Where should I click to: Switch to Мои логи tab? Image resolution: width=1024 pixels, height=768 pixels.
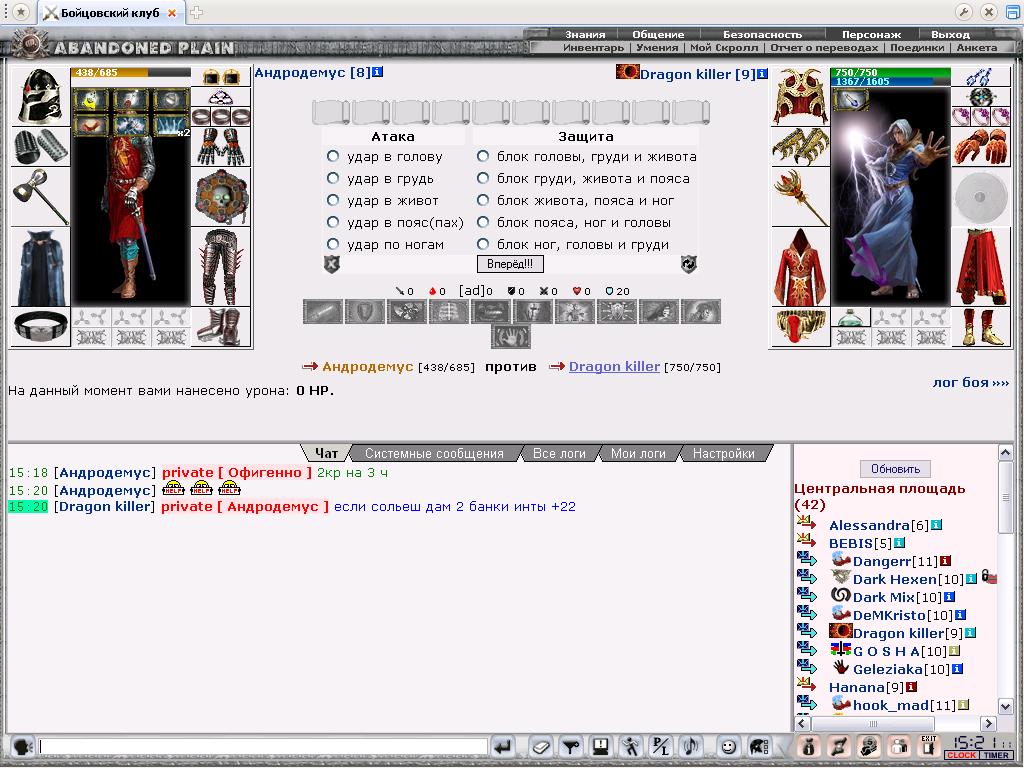pos(638,453)
